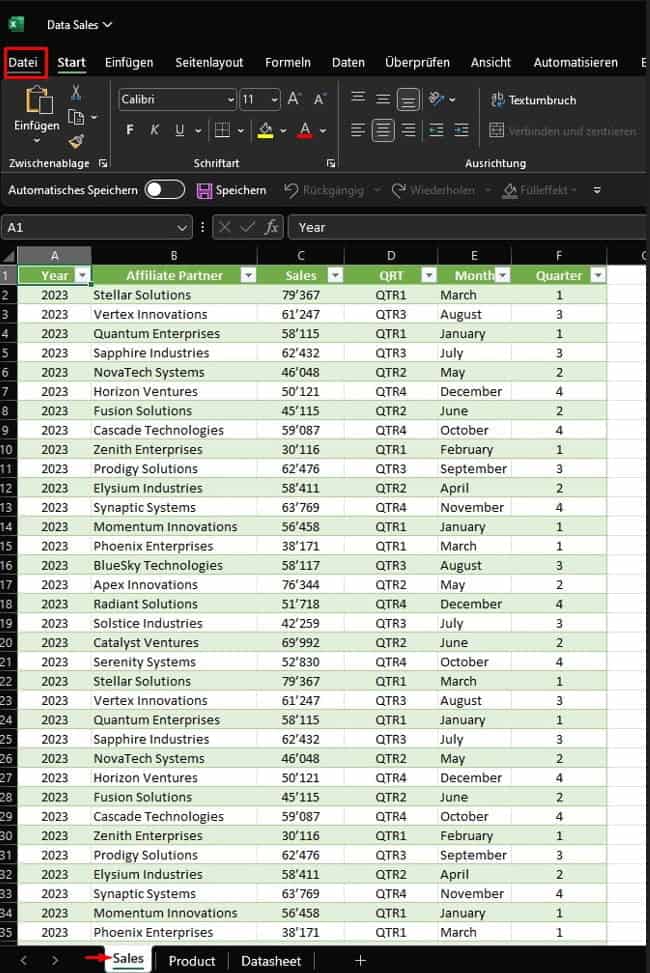
Task: Expand the Calibri font name dropdown
Action: click(x=230, y=99)
